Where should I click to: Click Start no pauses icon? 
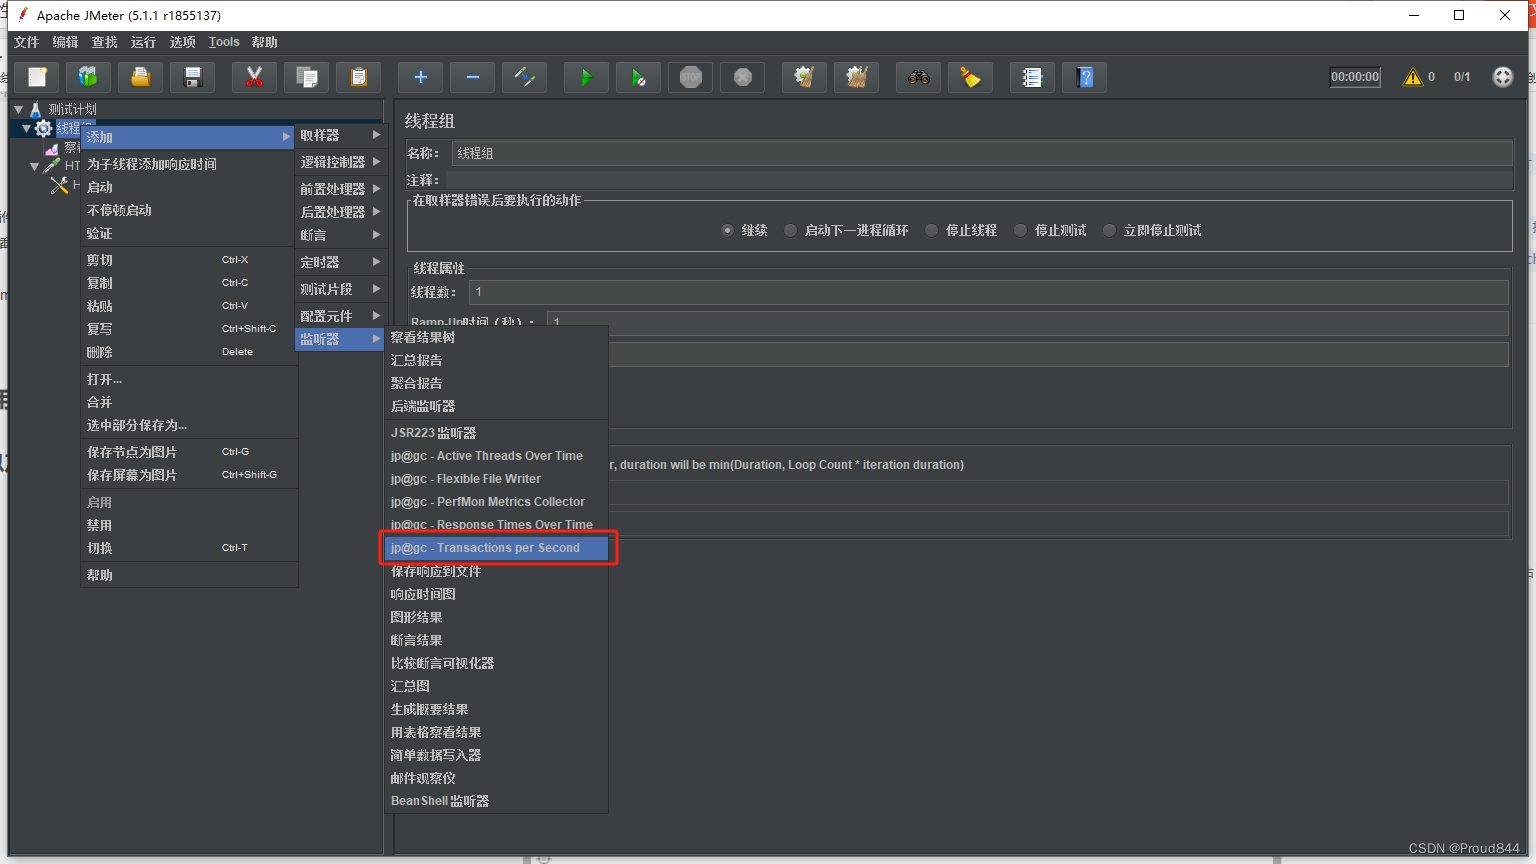(638, 77)
